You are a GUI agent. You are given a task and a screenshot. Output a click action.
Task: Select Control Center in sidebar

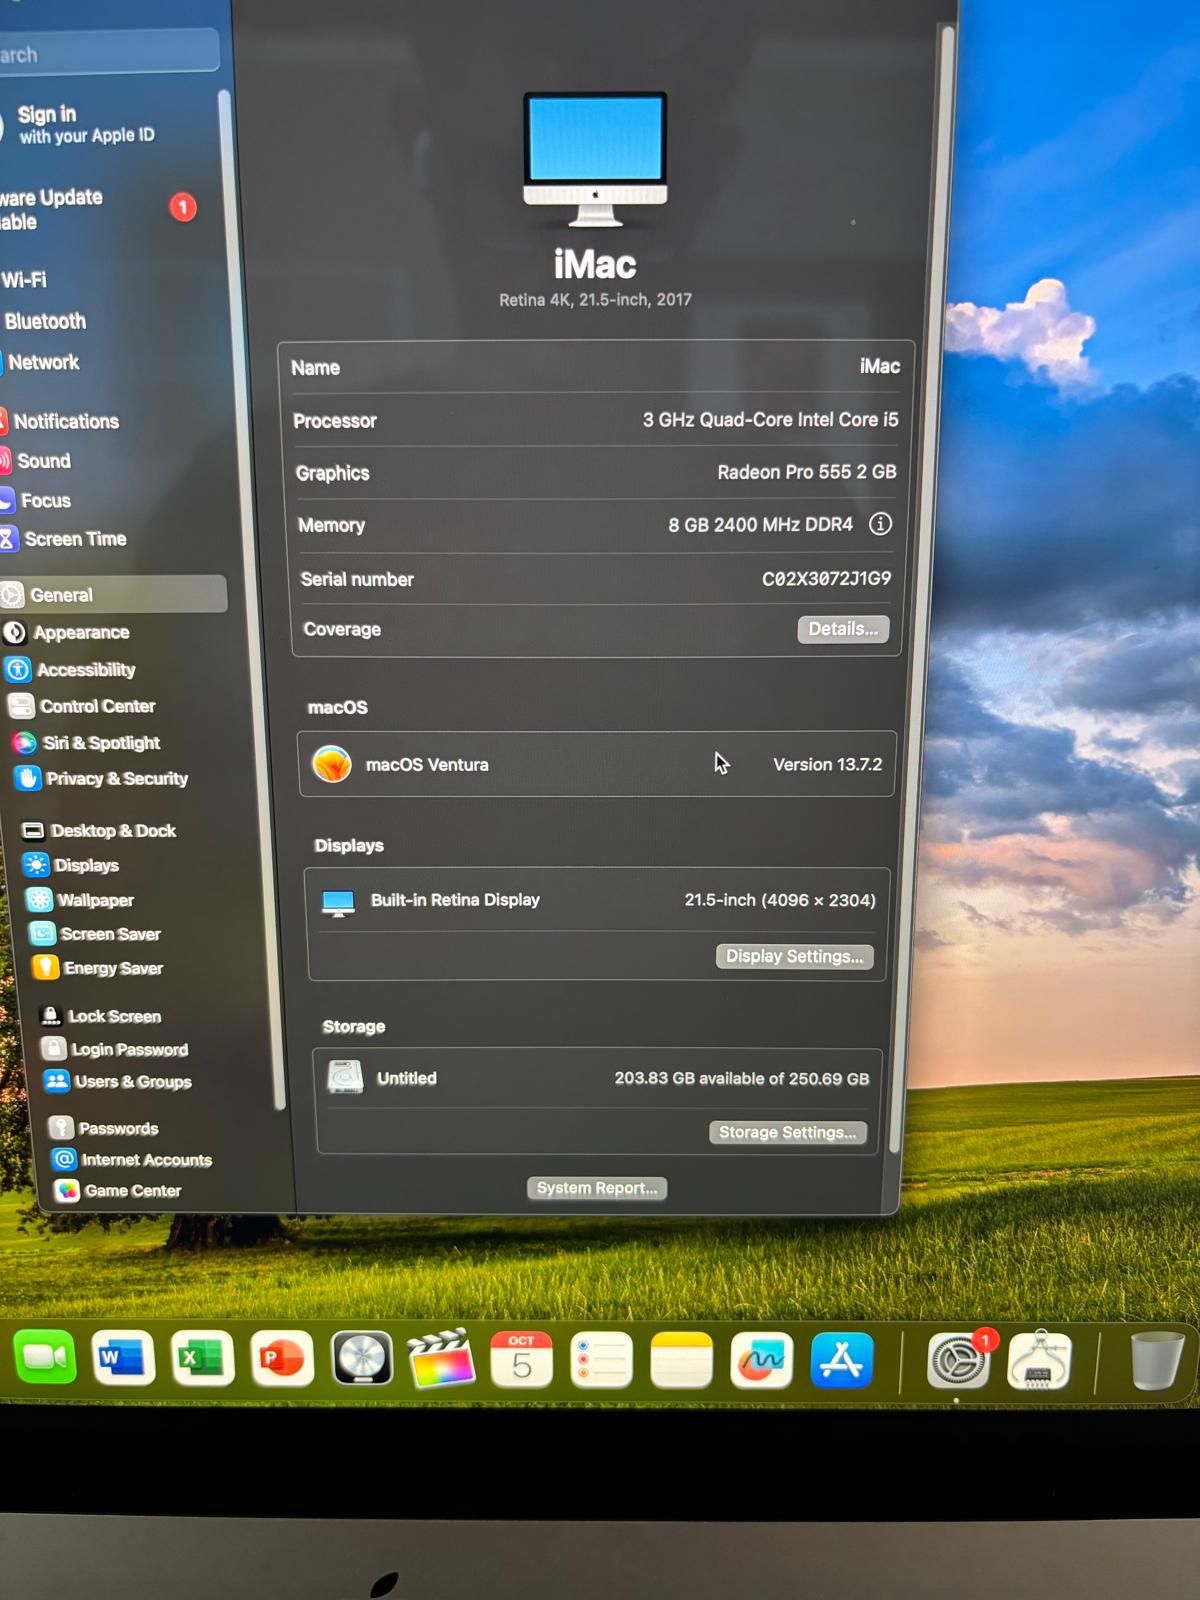82,706
